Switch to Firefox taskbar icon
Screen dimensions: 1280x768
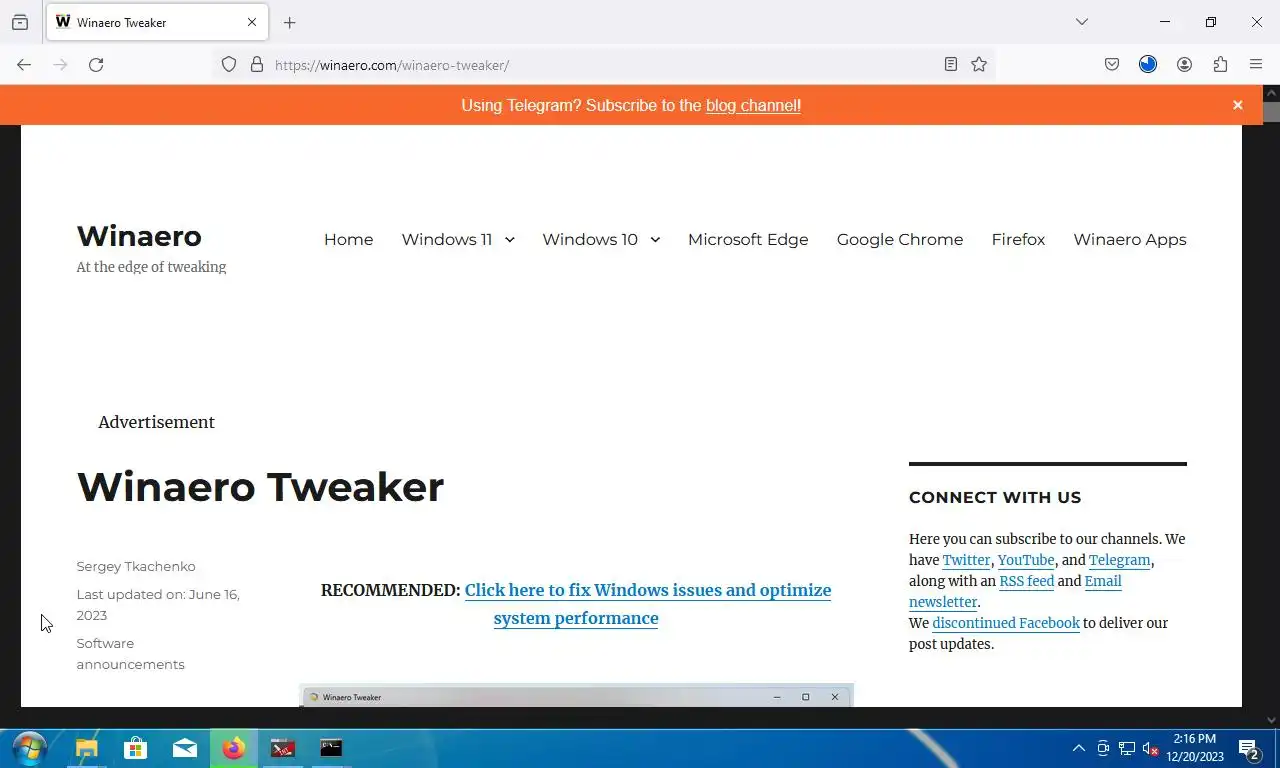point(234,748)
